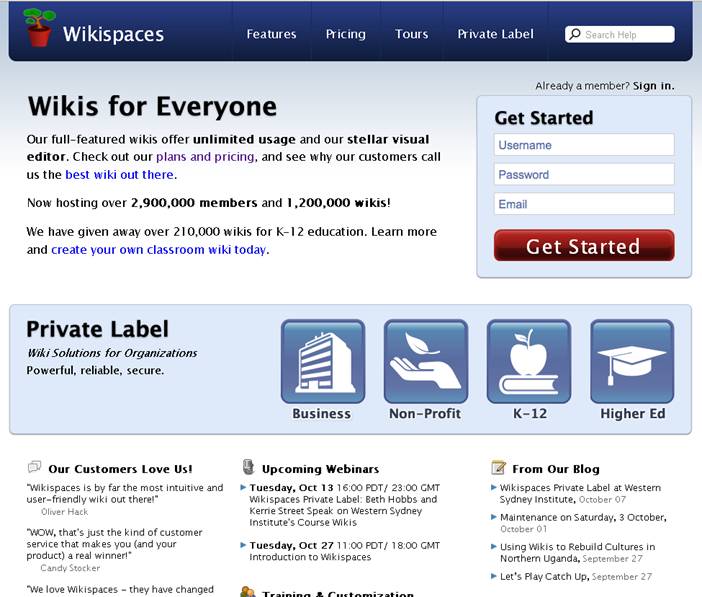Screen dimensions: 702x597
Task: Click the Training & Customization heading
Action: (338, 593)
